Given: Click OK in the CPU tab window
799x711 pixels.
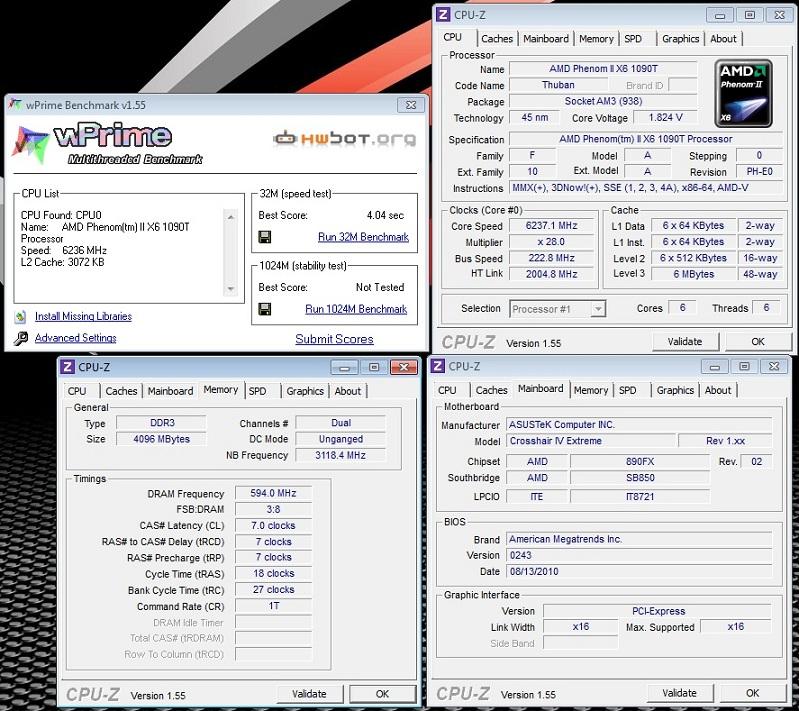Looking at the screenshot, I should [758, 341].
